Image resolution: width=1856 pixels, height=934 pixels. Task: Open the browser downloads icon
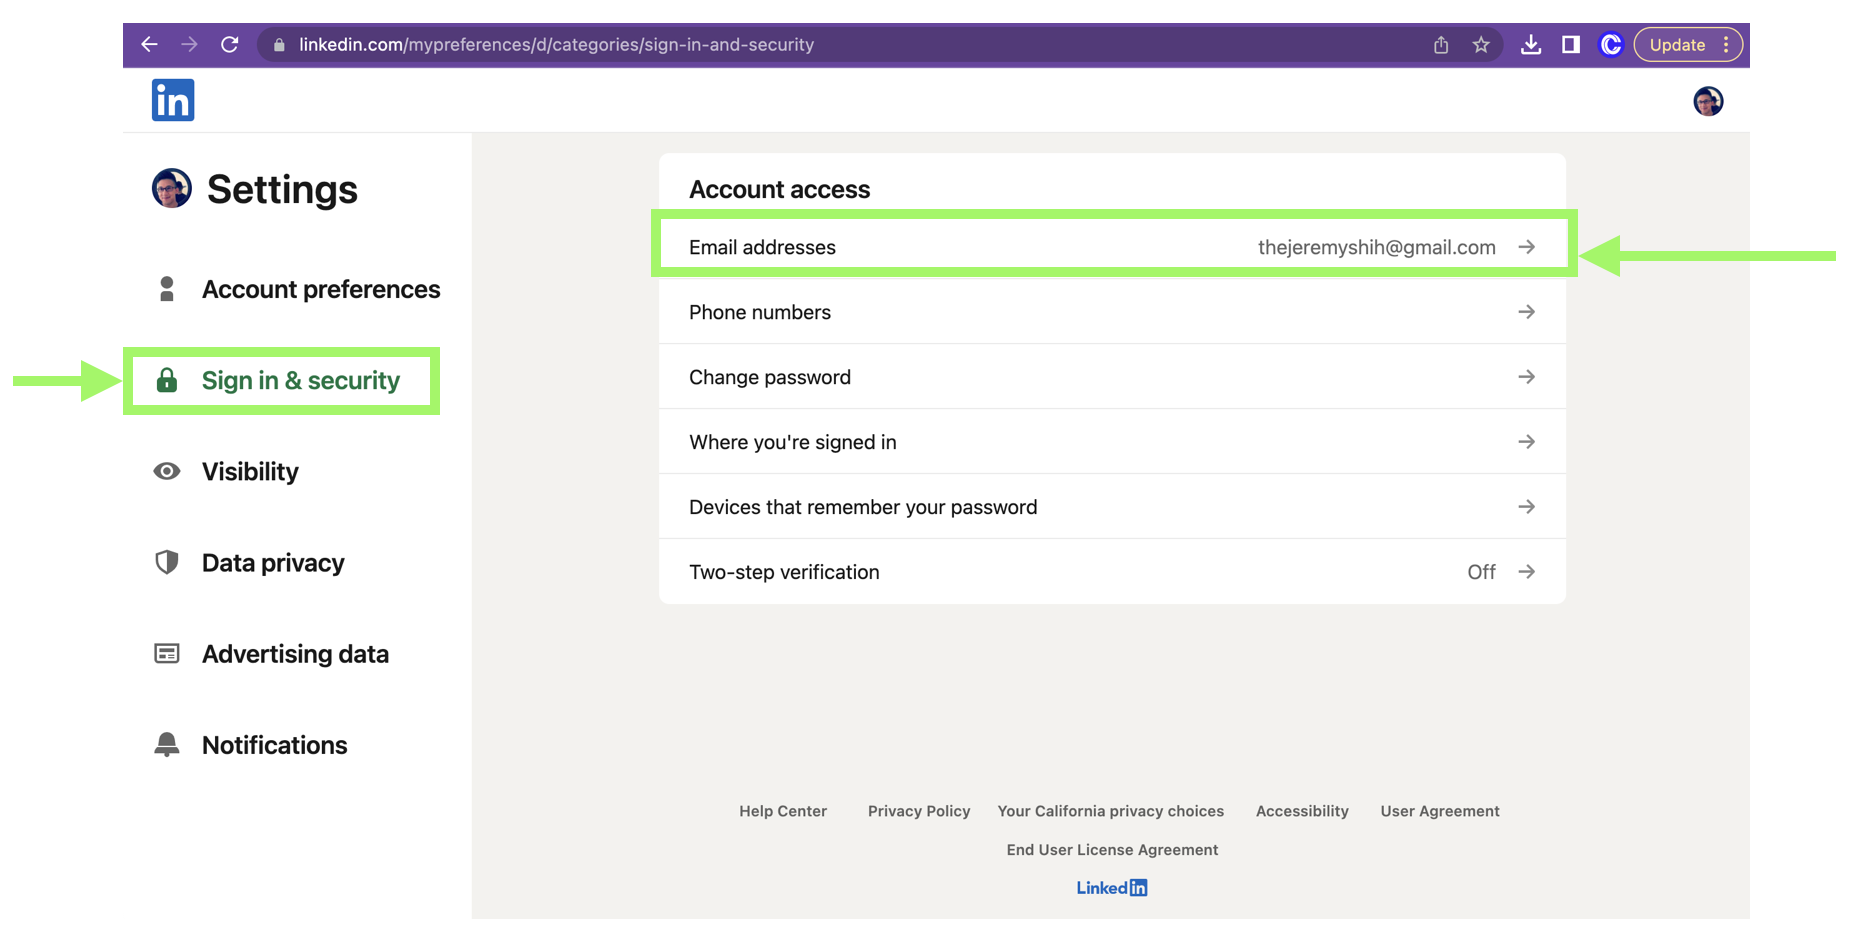coord(1530,45)
